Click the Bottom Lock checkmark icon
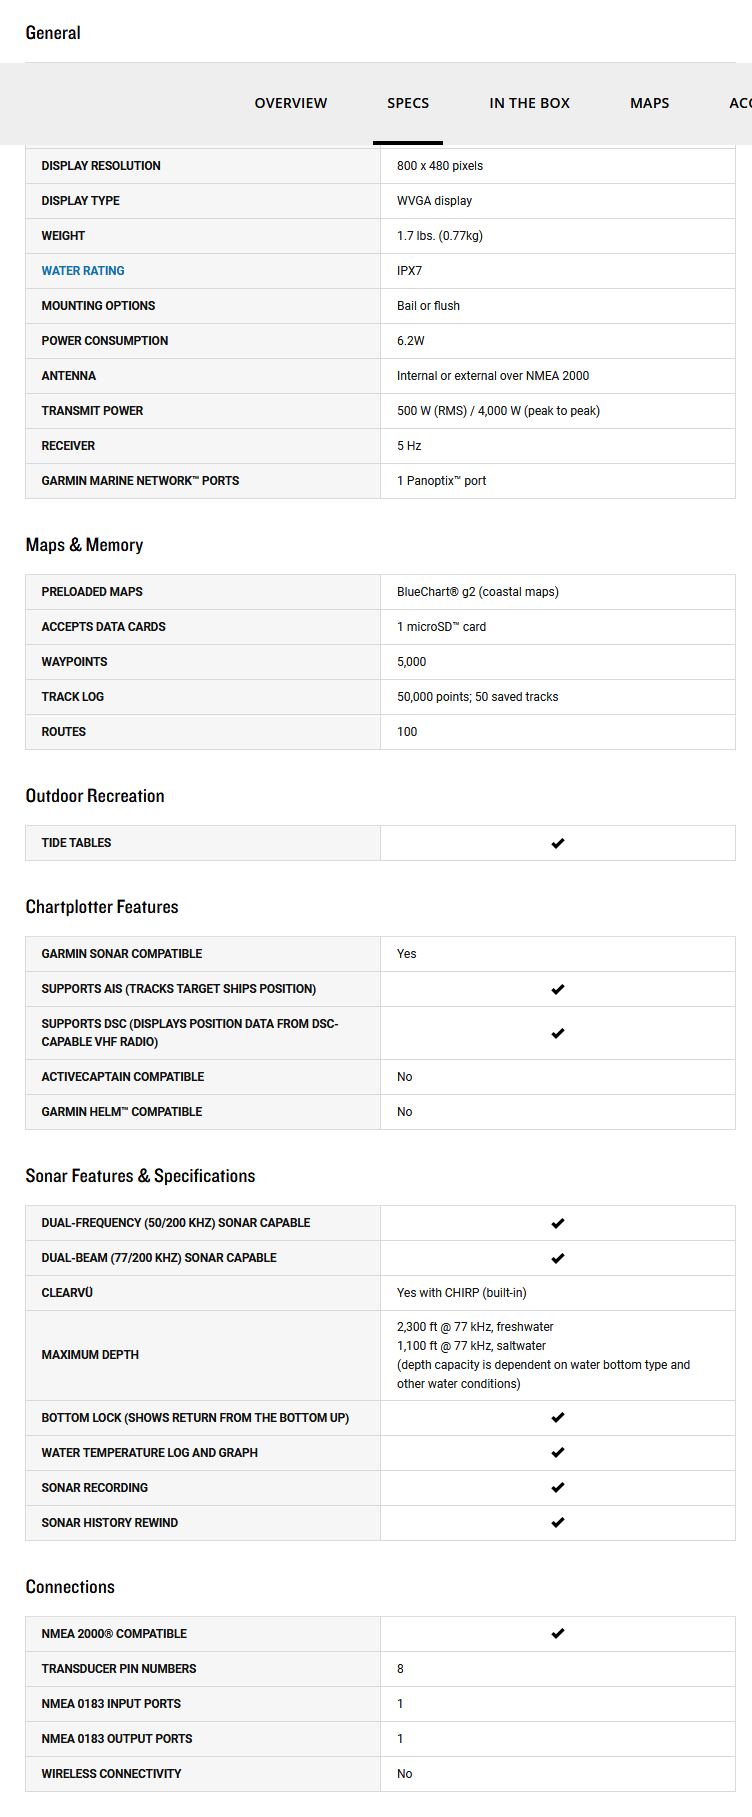The image size is (752, 1817). click(558, 1417)
